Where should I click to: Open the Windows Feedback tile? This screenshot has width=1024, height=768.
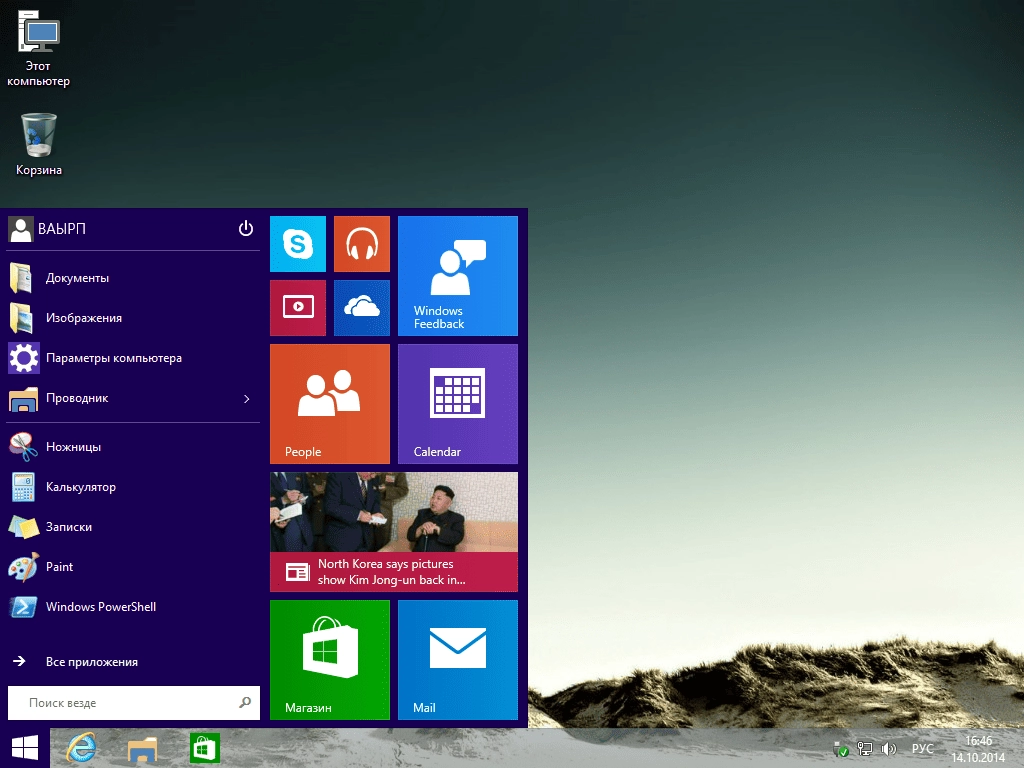458,276
